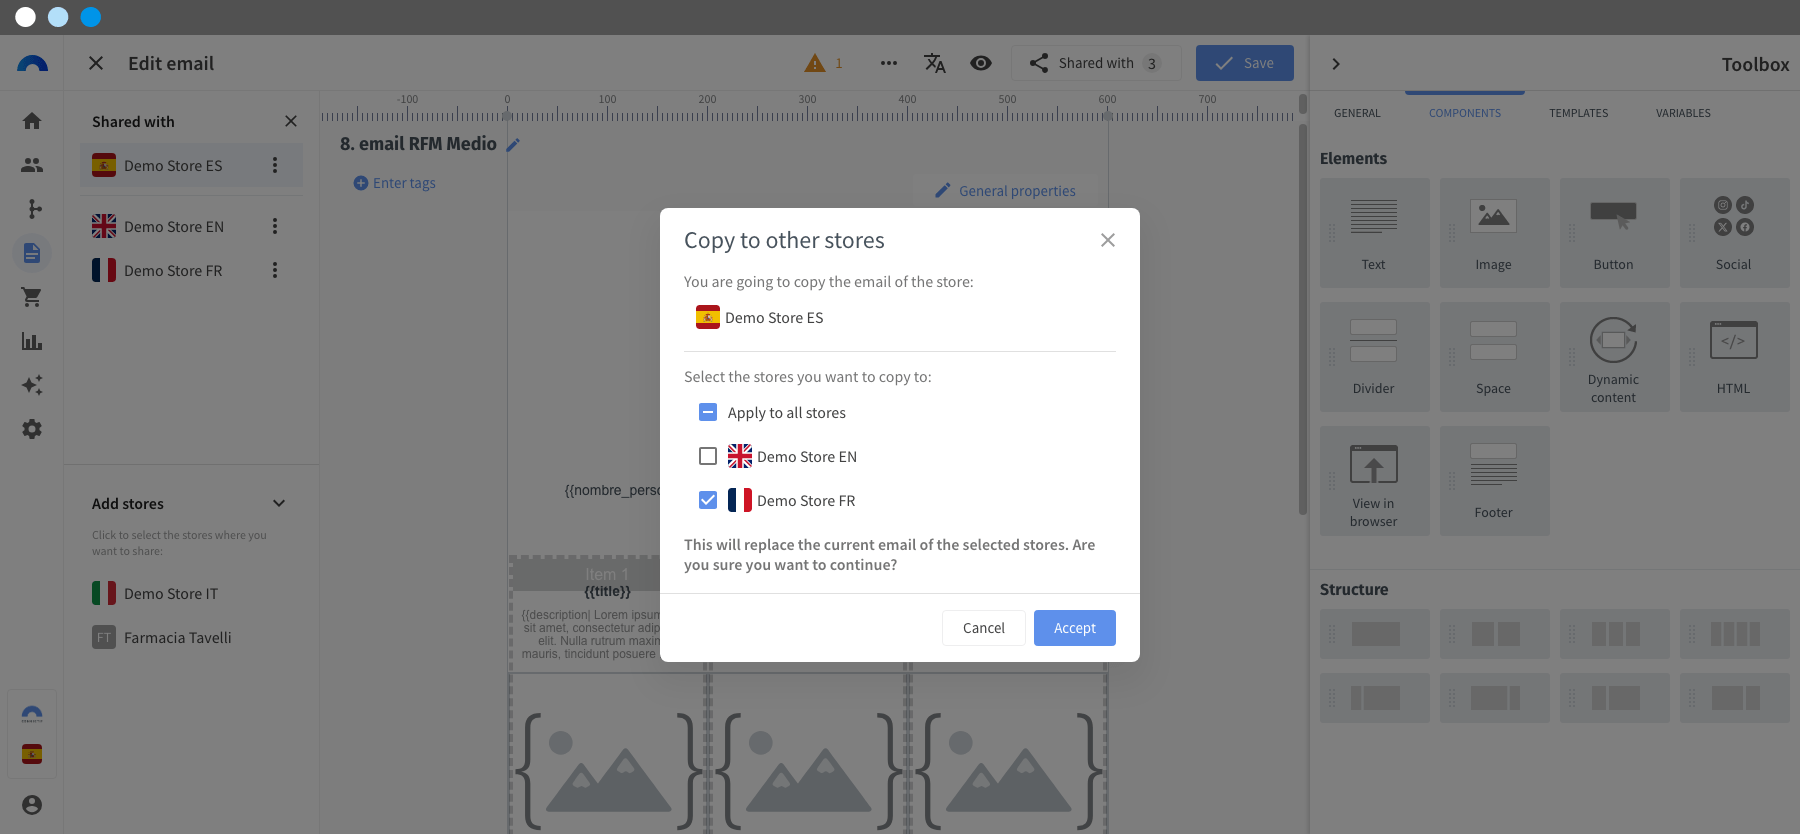This screenshot has width=1800, height=835.
Task: Check the Demo Store EN checkbox
Action: [708, 456]
